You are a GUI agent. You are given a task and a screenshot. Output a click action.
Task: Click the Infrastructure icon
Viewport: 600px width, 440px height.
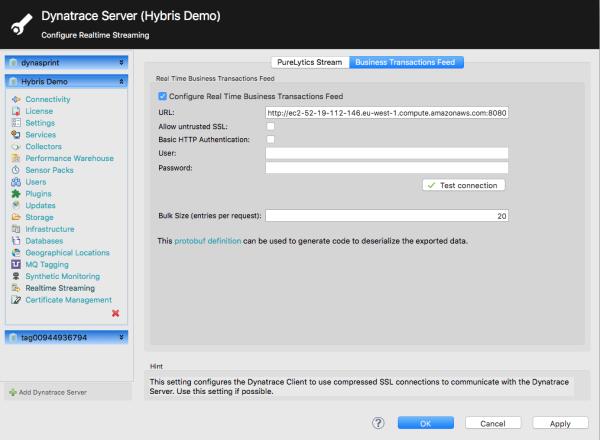click(16, 229)
